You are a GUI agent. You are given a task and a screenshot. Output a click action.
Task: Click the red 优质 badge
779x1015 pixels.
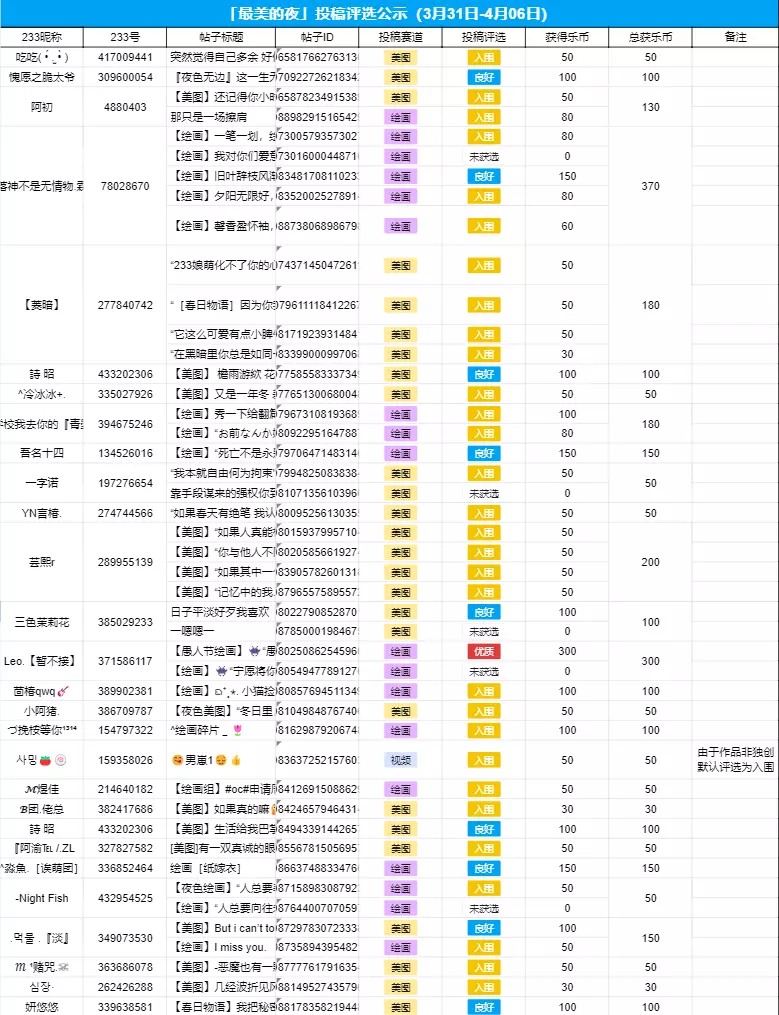coord(484,651)
